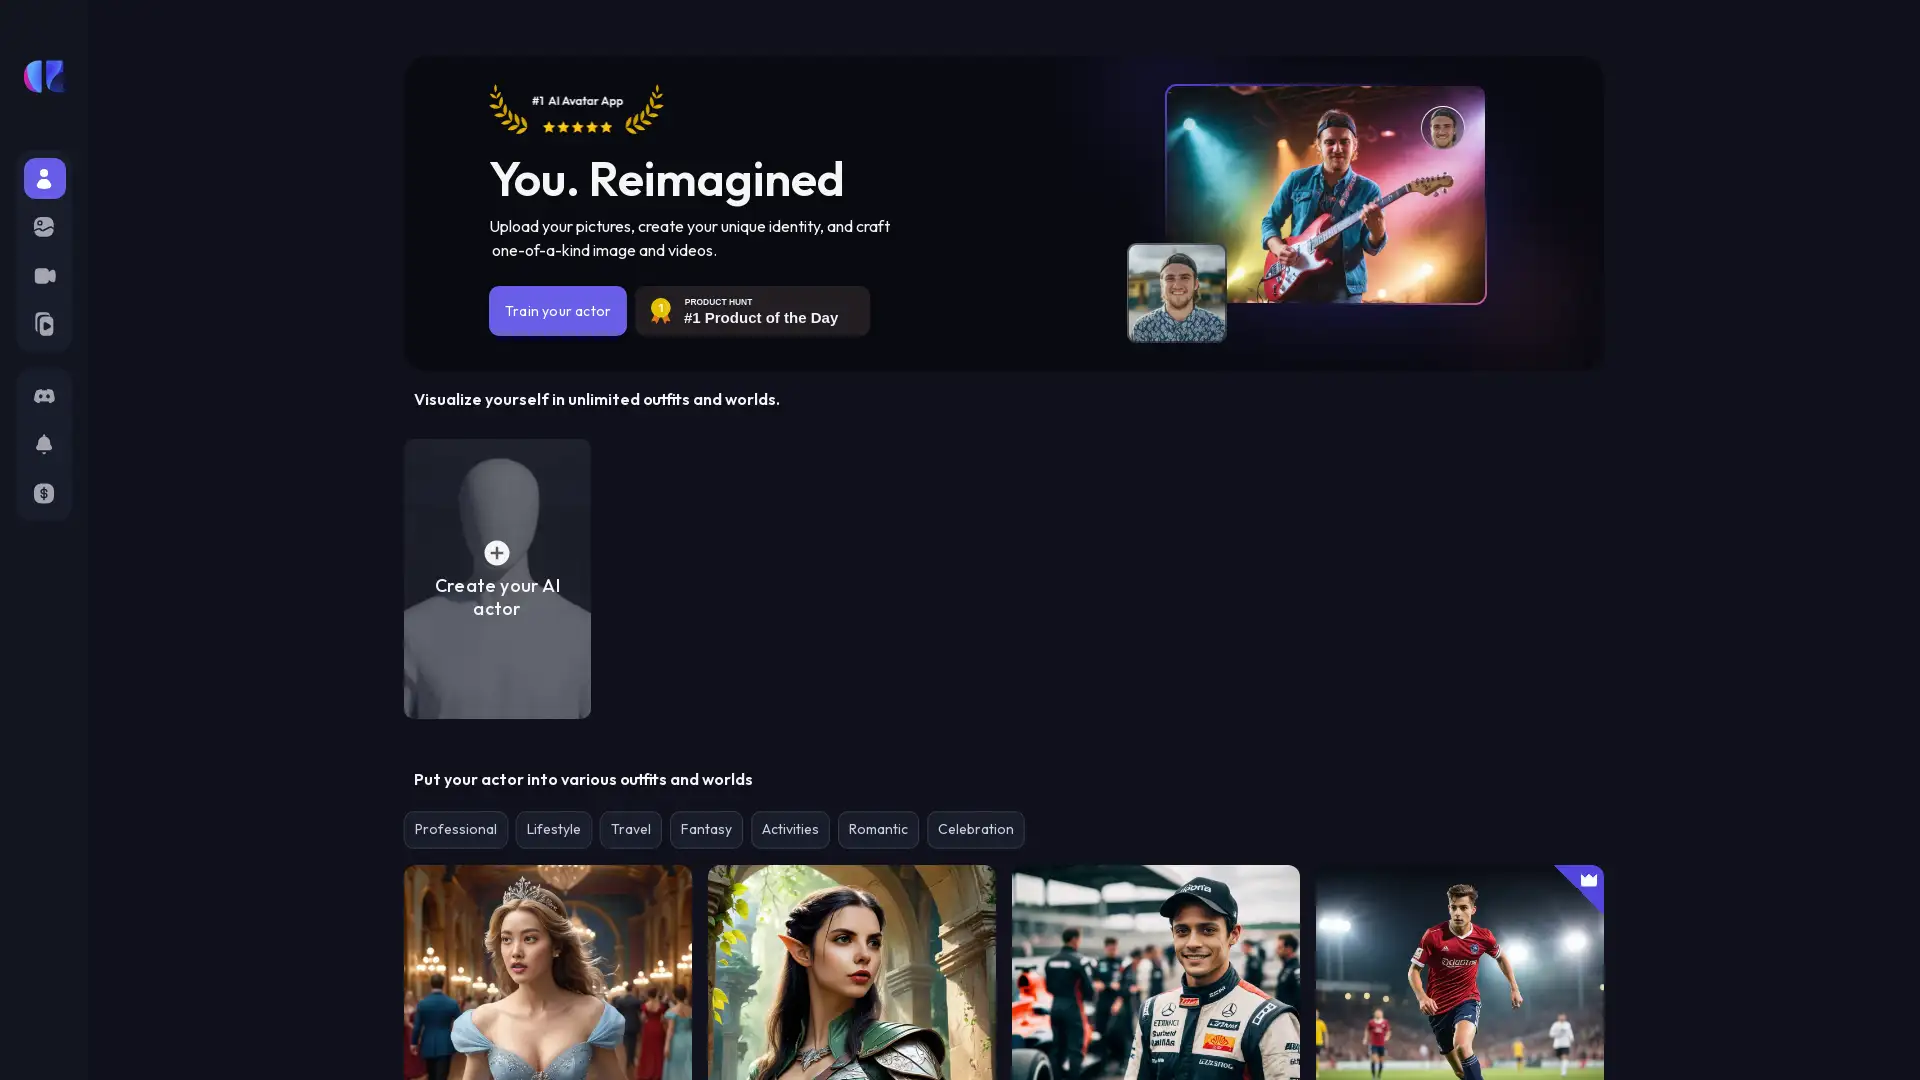Open the AI actor creation icon
Viewport: 1920px width, 1080px height.
pyautogui.click(x=496, y=553)
